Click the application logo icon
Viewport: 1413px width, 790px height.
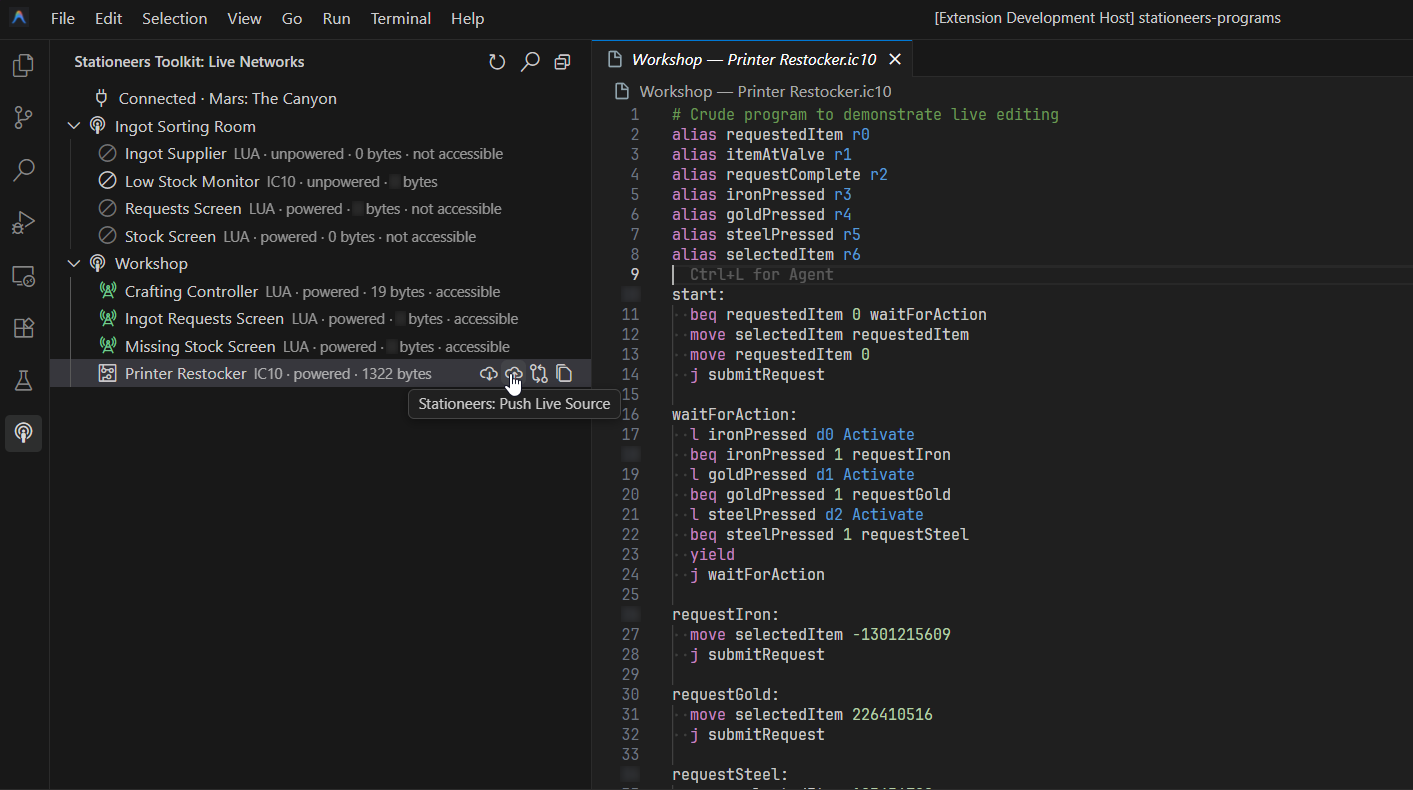point(19,18)
